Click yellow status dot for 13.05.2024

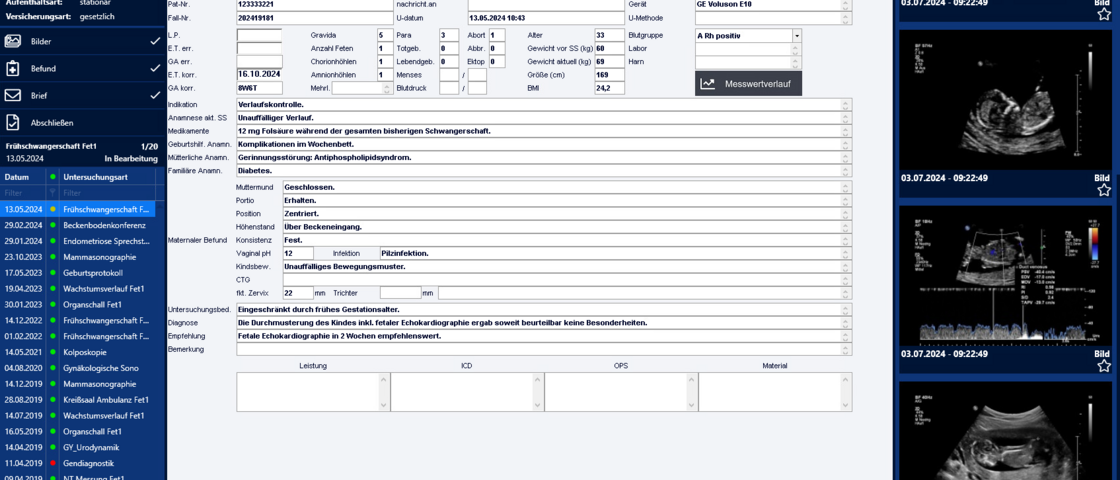pos(52,209)
